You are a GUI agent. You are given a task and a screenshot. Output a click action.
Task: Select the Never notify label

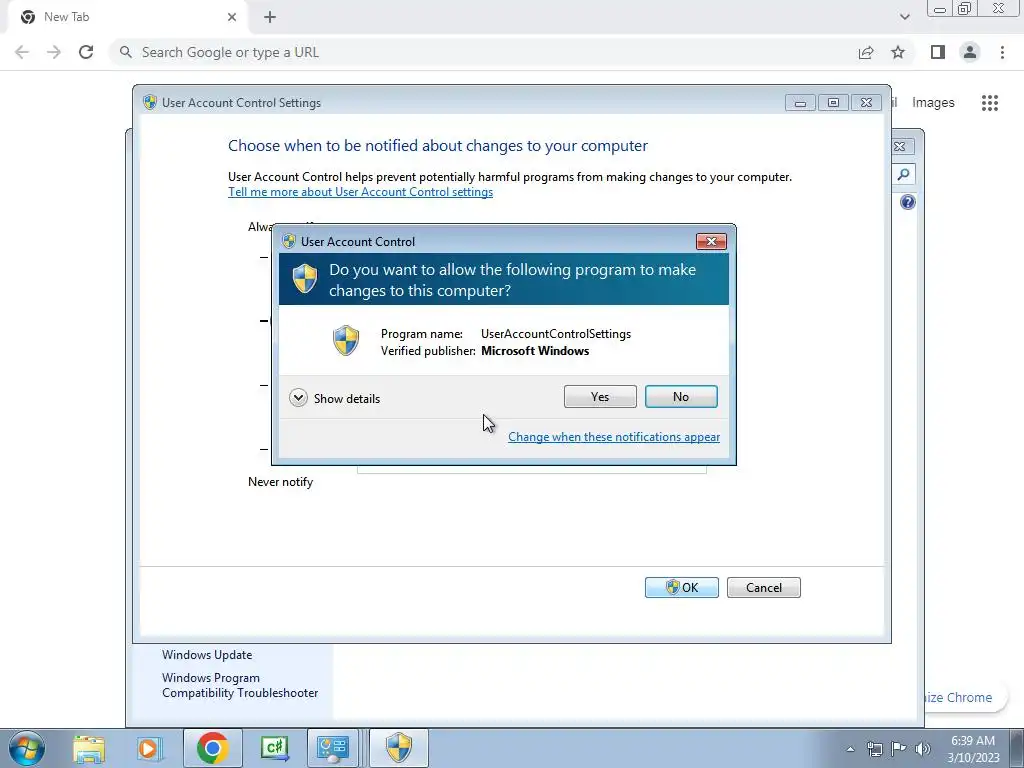[280, 482]
